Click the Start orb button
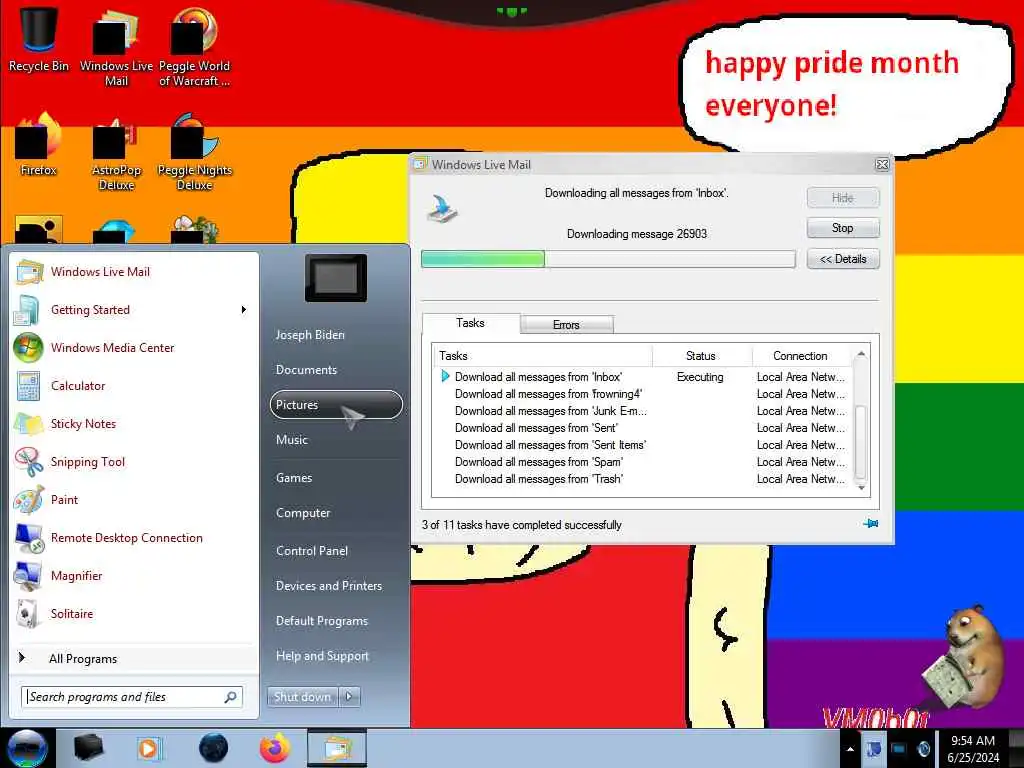Image resolution: width=1024 pixels, height=768 pixels. (x=27, y=748)
